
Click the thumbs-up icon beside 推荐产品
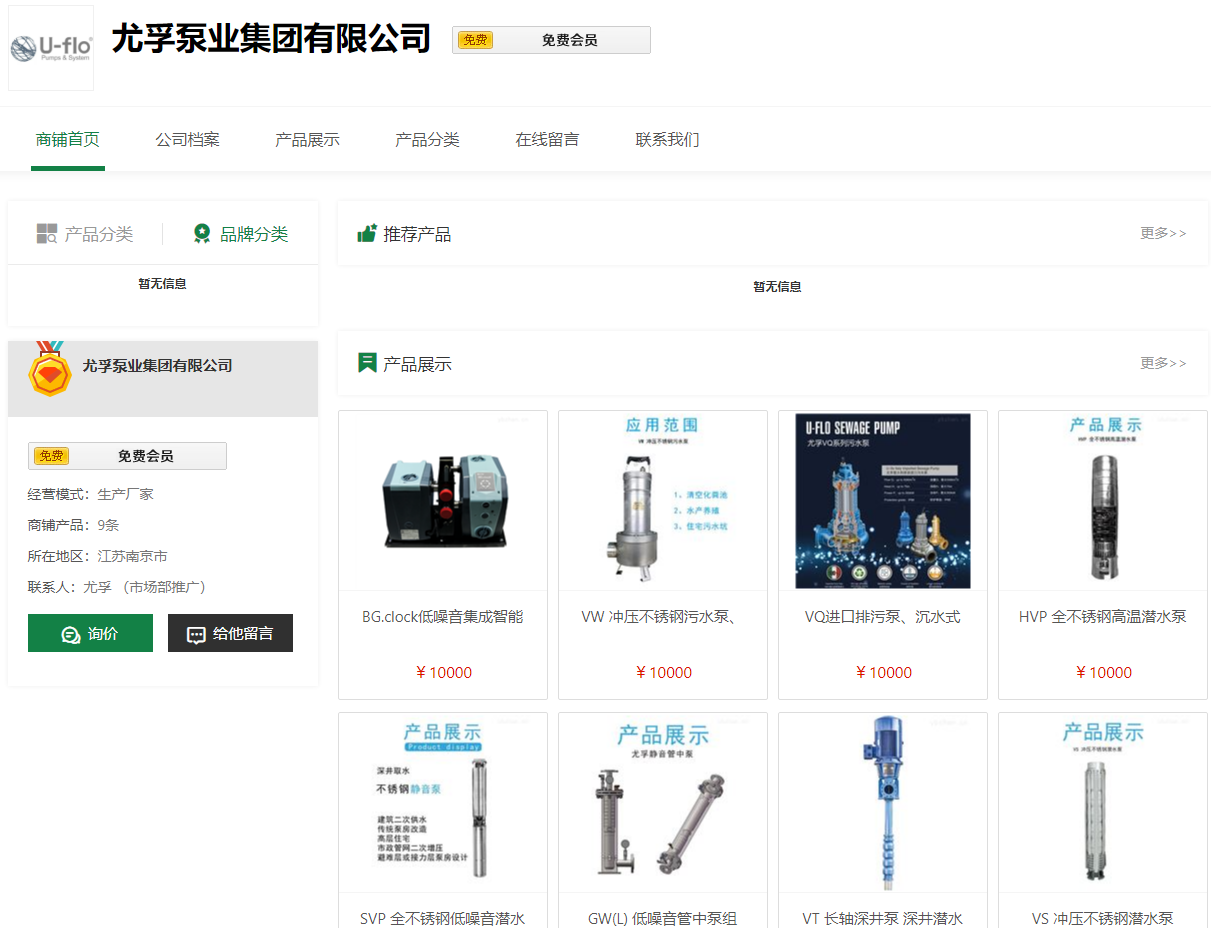click(367, 233)
